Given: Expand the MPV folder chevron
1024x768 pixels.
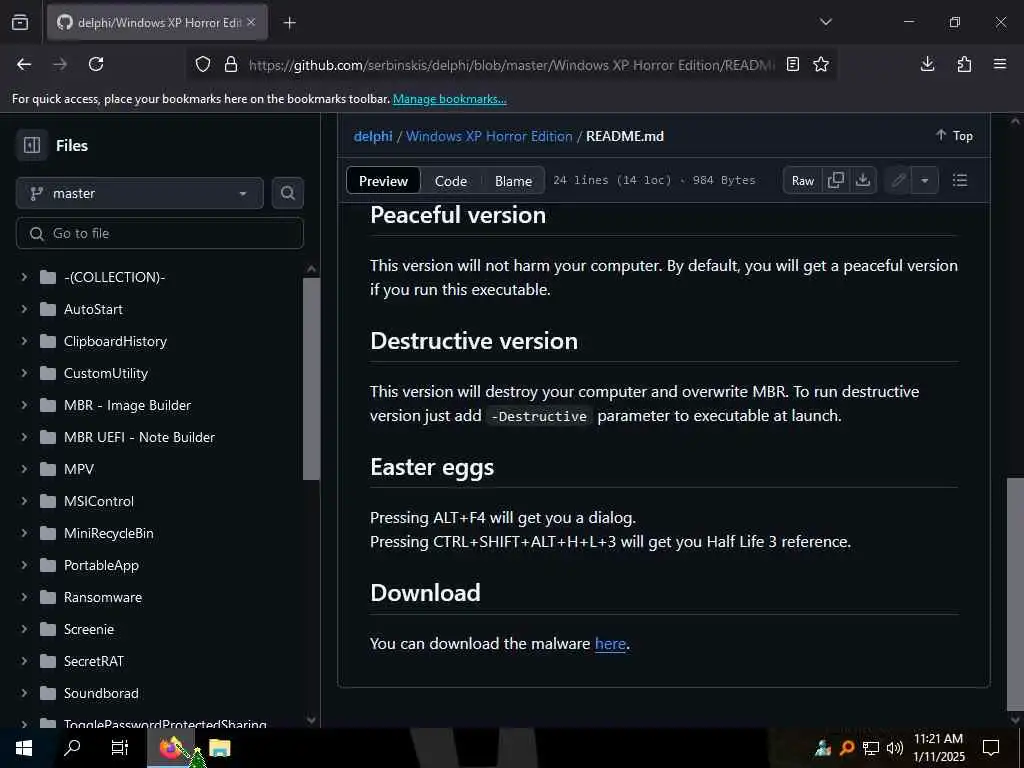Looking at the screenshot, I should [x=24, y=469].
